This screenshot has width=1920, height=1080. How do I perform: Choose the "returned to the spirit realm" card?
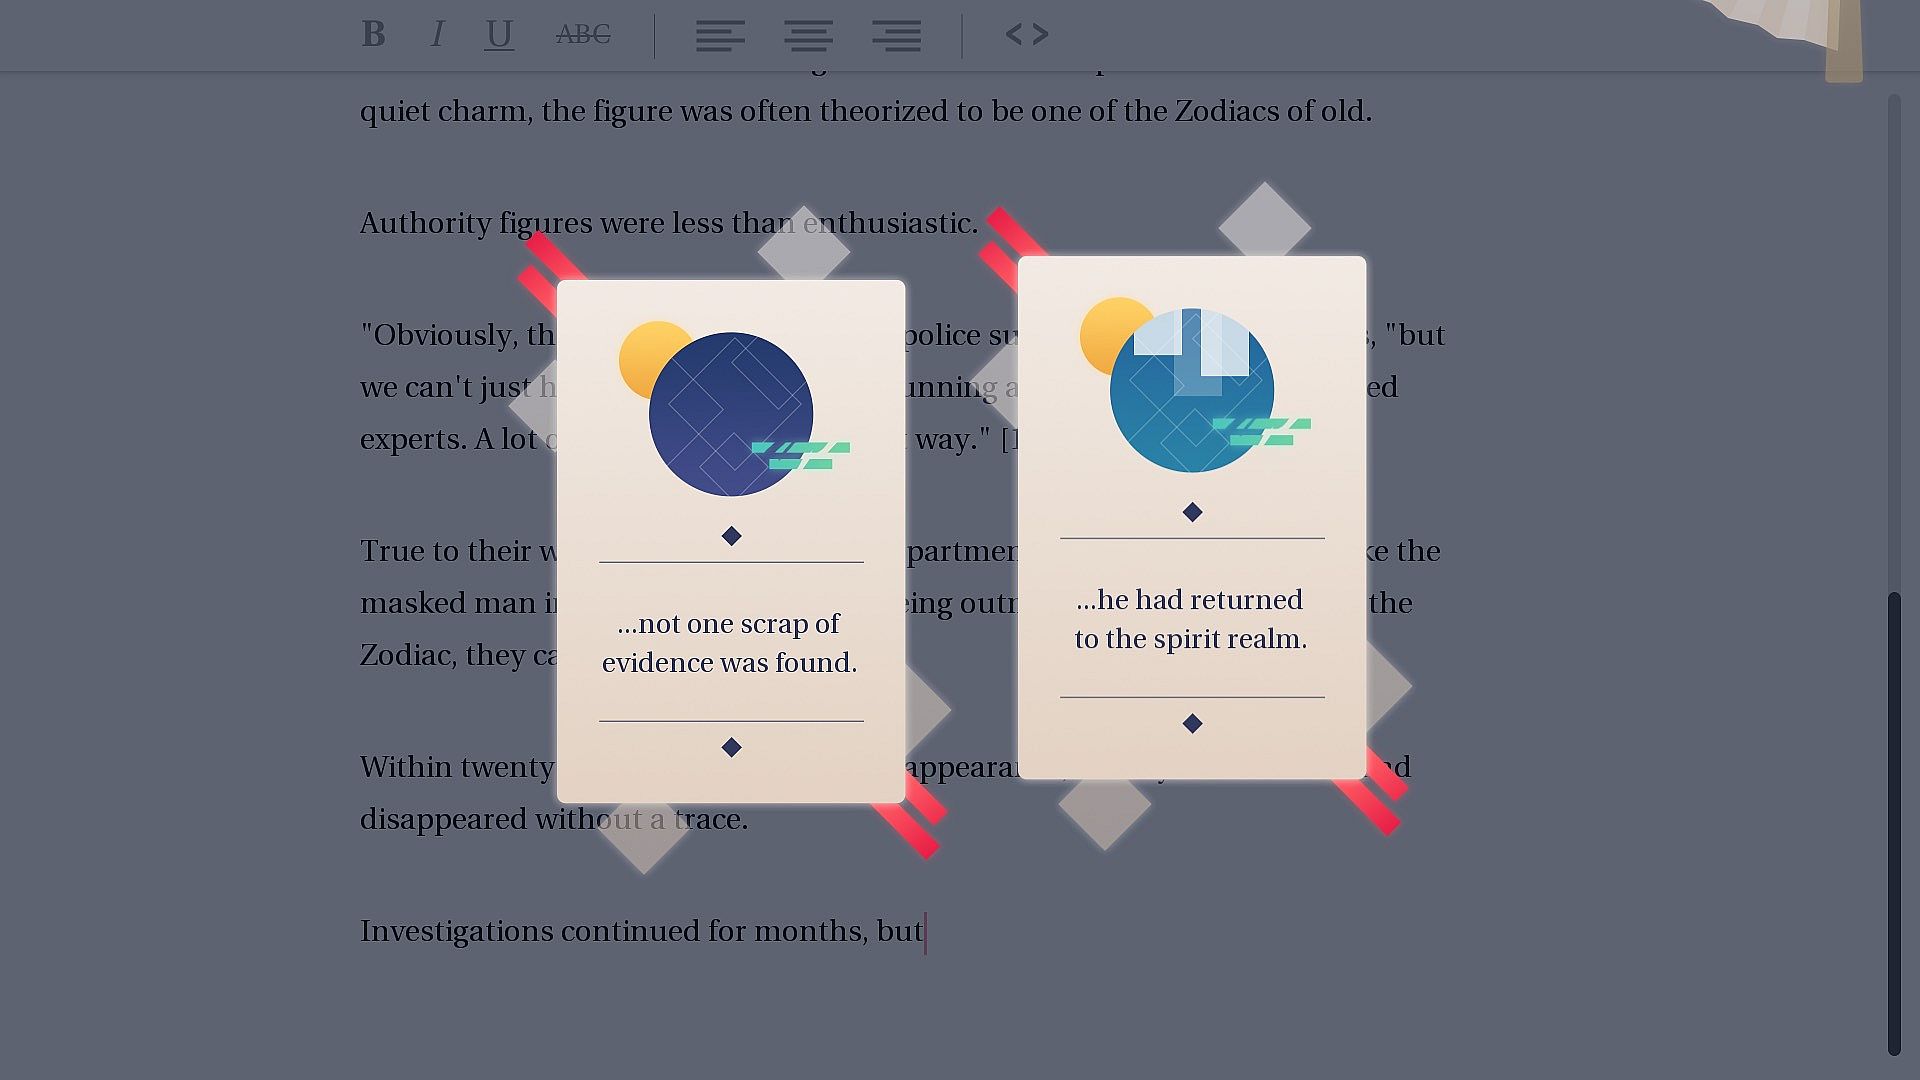click(1190, 619)
